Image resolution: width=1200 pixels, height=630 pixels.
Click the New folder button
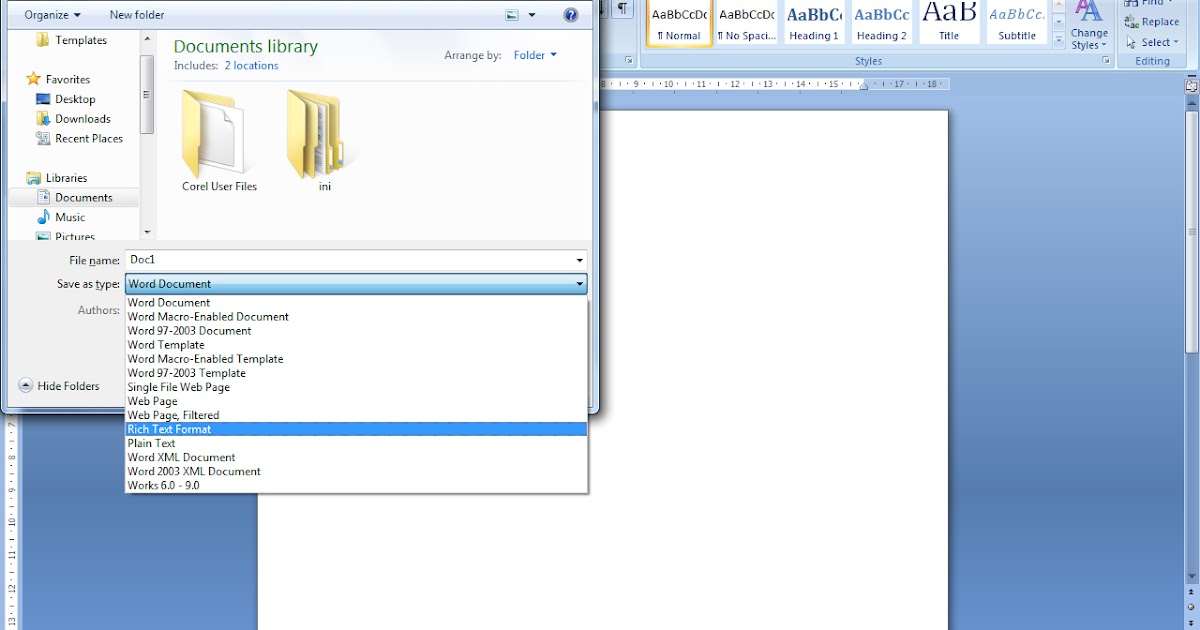pos(137,15)
